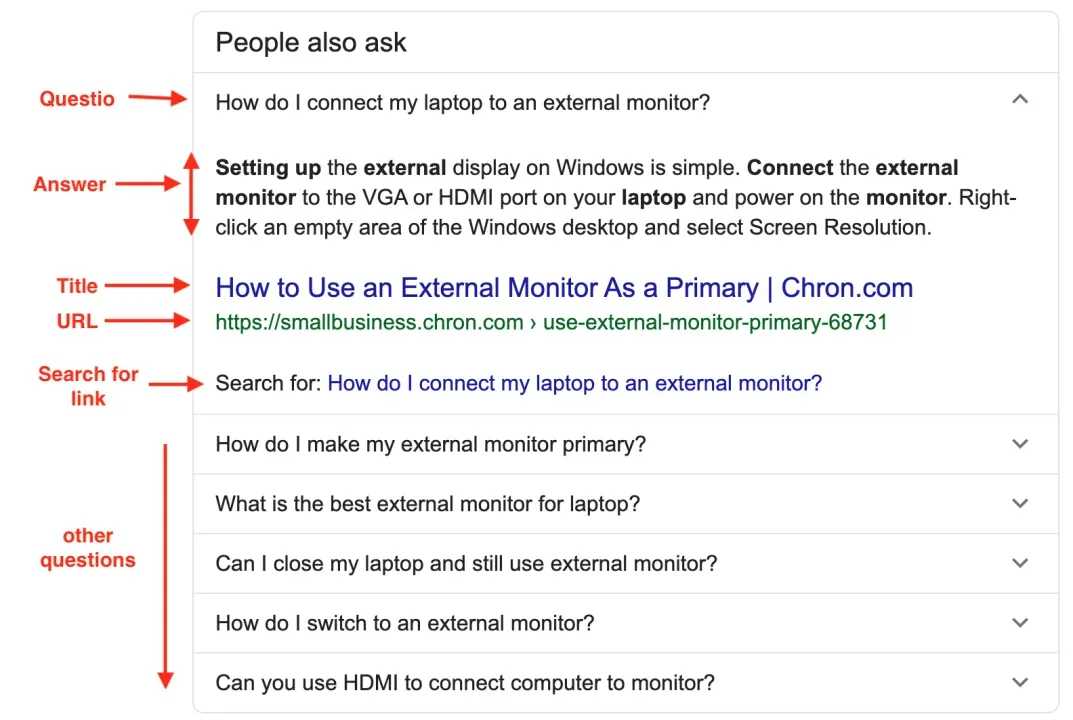
Task: Click the answer paragraph about setting up external display
Action: (600, 197)
